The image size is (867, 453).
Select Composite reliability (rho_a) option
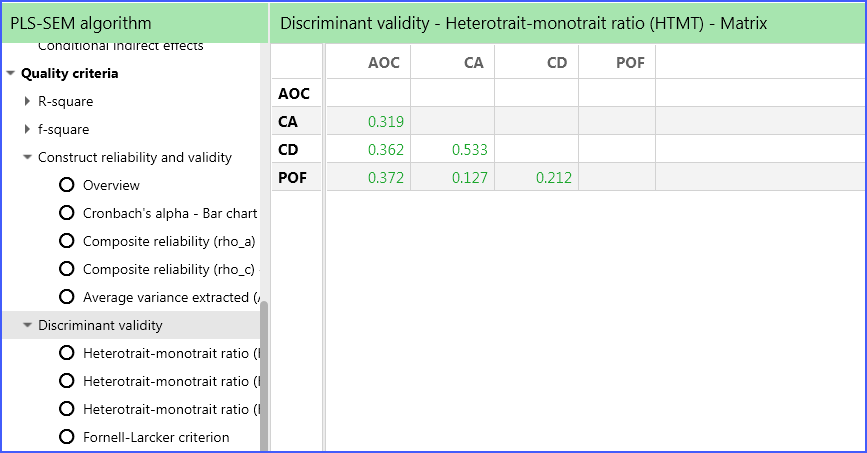pyautogui.click(x=67, y=241)
